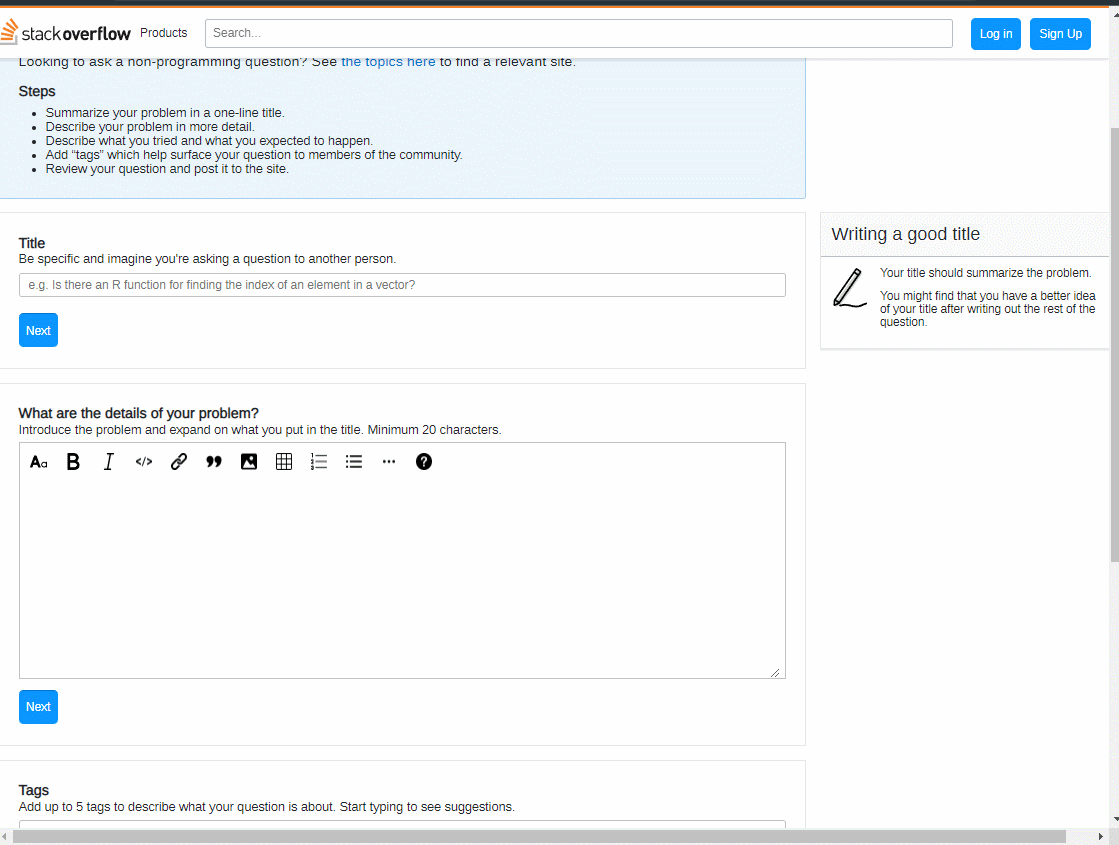
Task: Click the text area resize handle
Action: (x=775, y=672)
